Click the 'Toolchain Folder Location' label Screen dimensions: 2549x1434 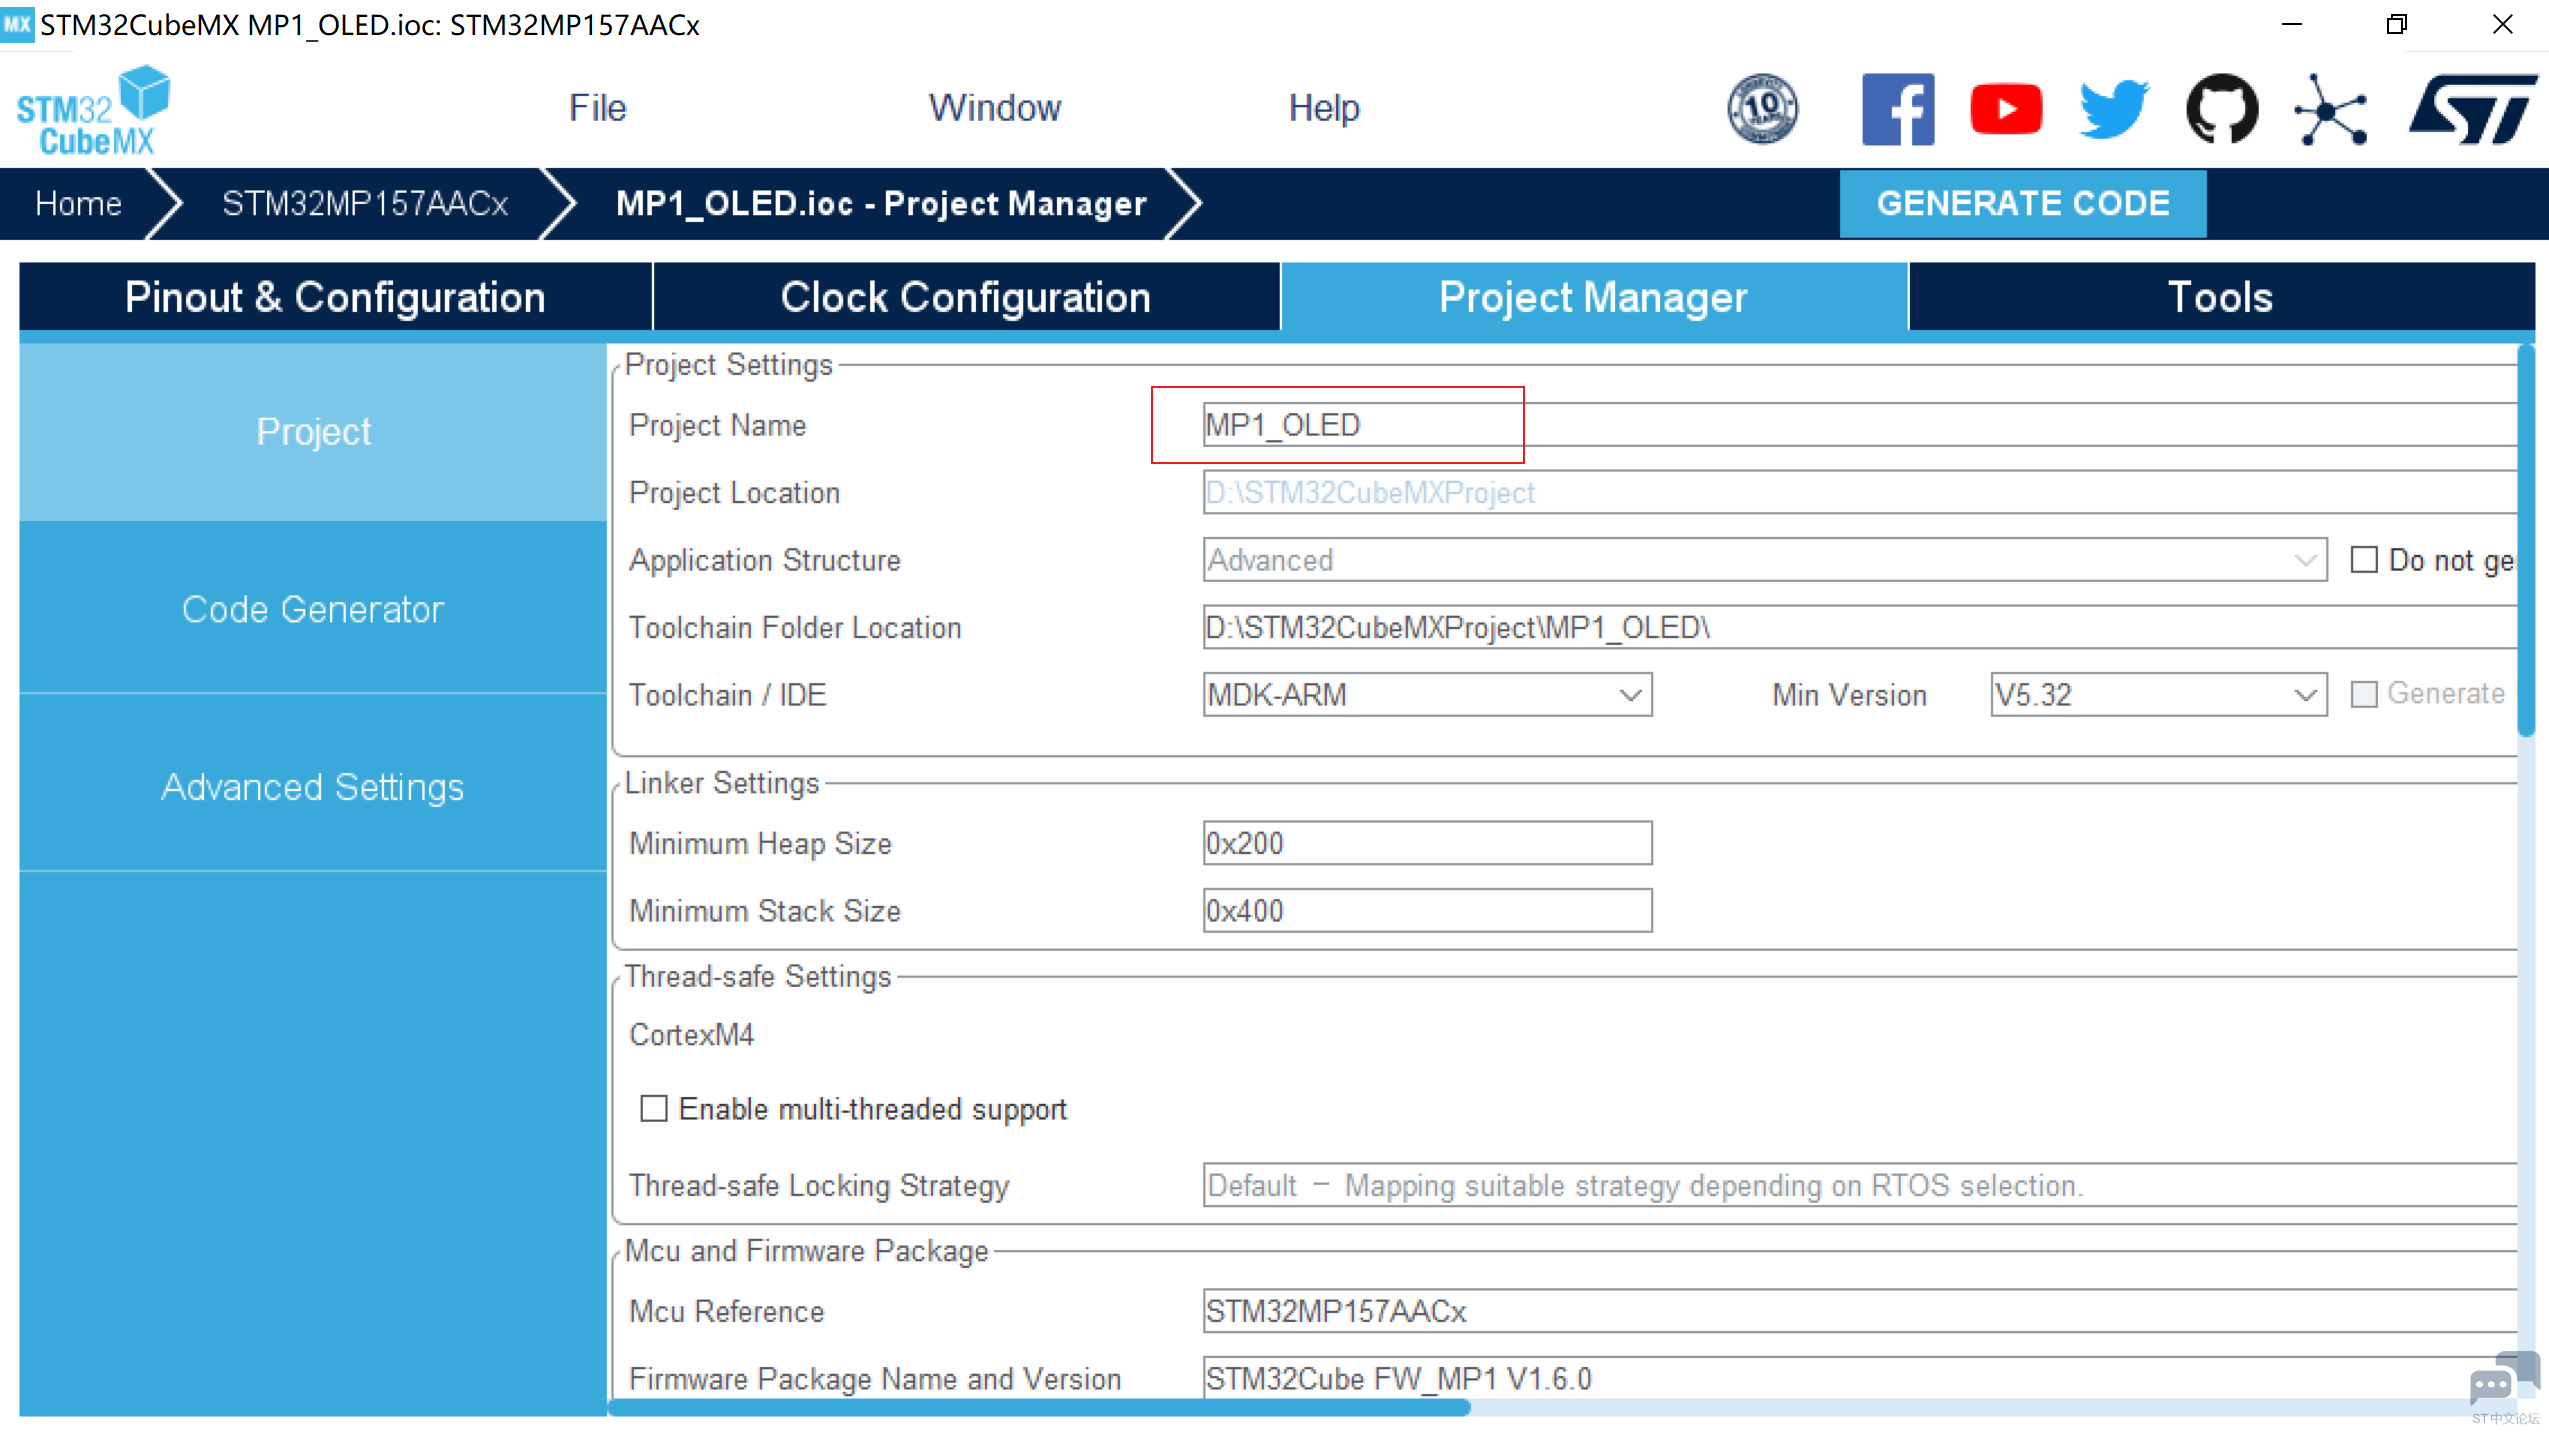pyautogui.click(x=795, y=627)
